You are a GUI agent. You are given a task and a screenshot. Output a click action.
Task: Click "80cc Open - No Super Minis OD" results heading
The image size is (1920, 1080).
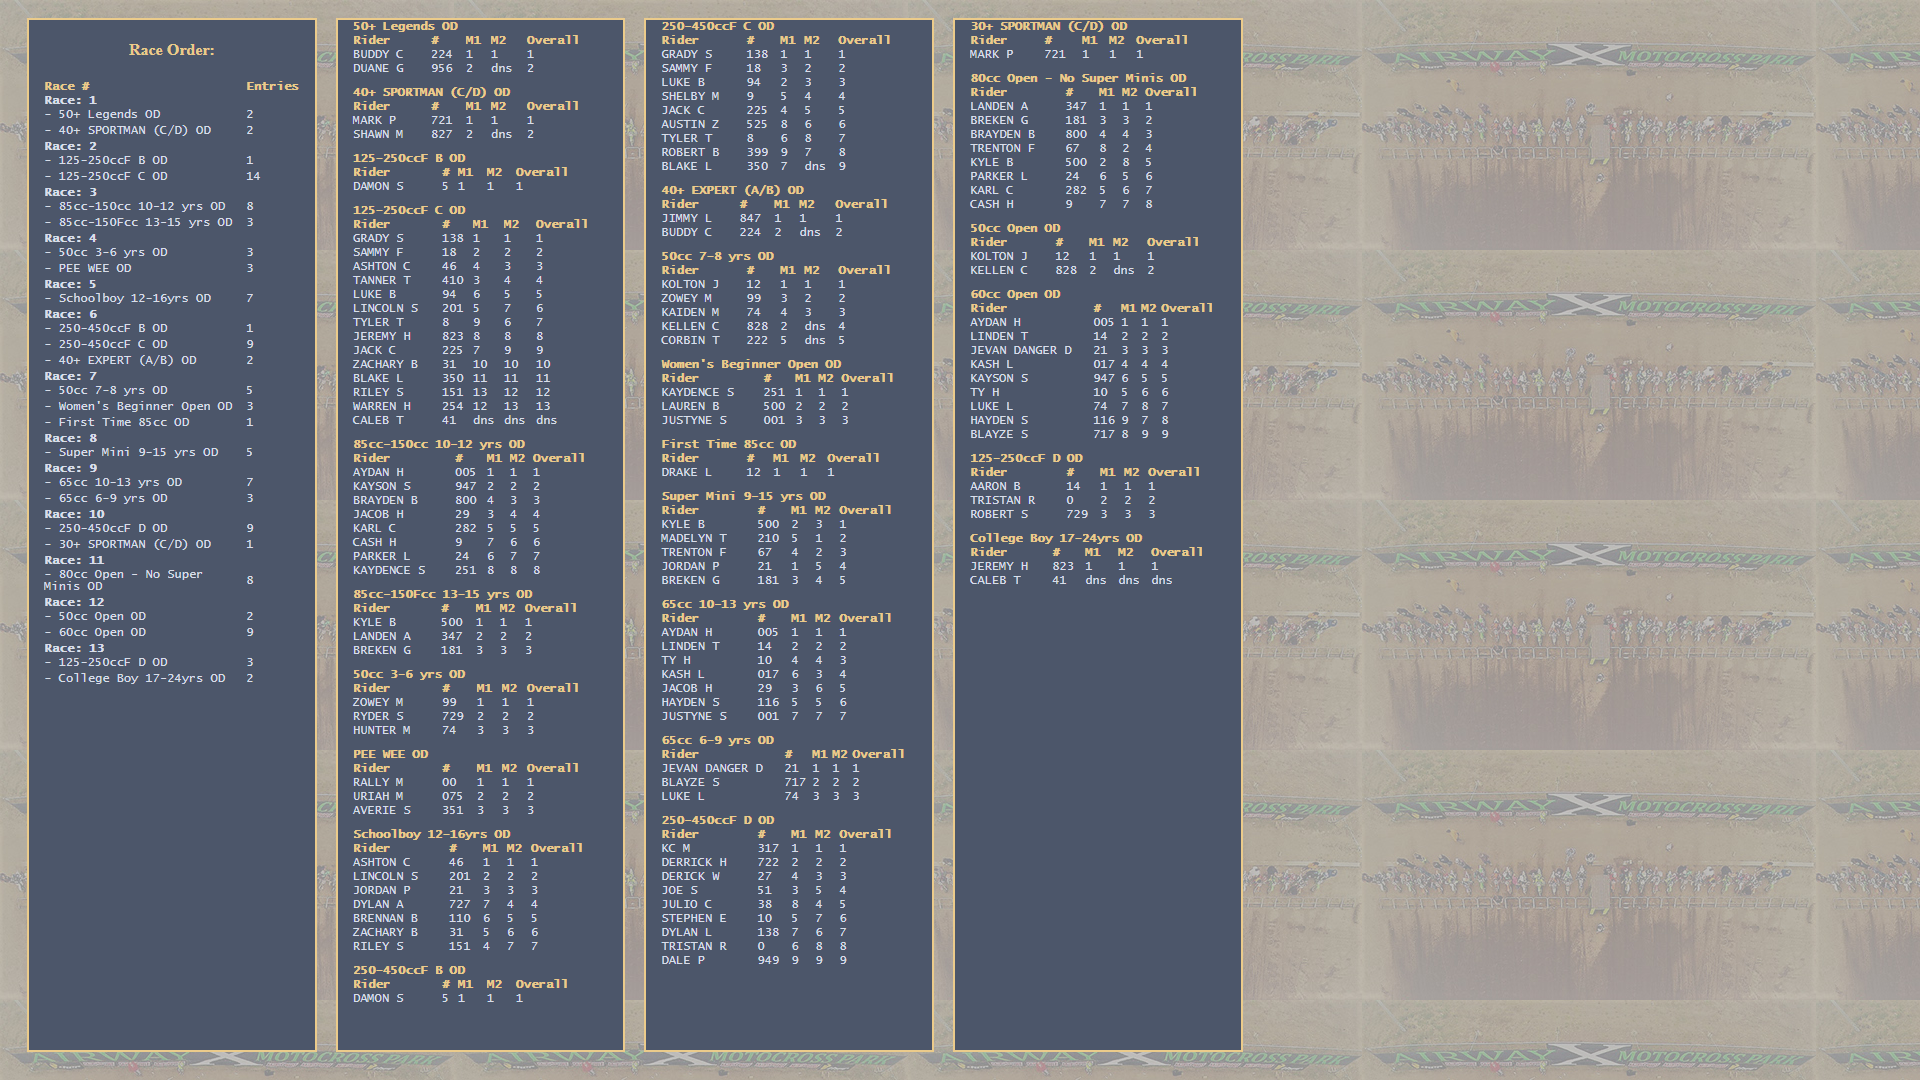click(1078, 78)
